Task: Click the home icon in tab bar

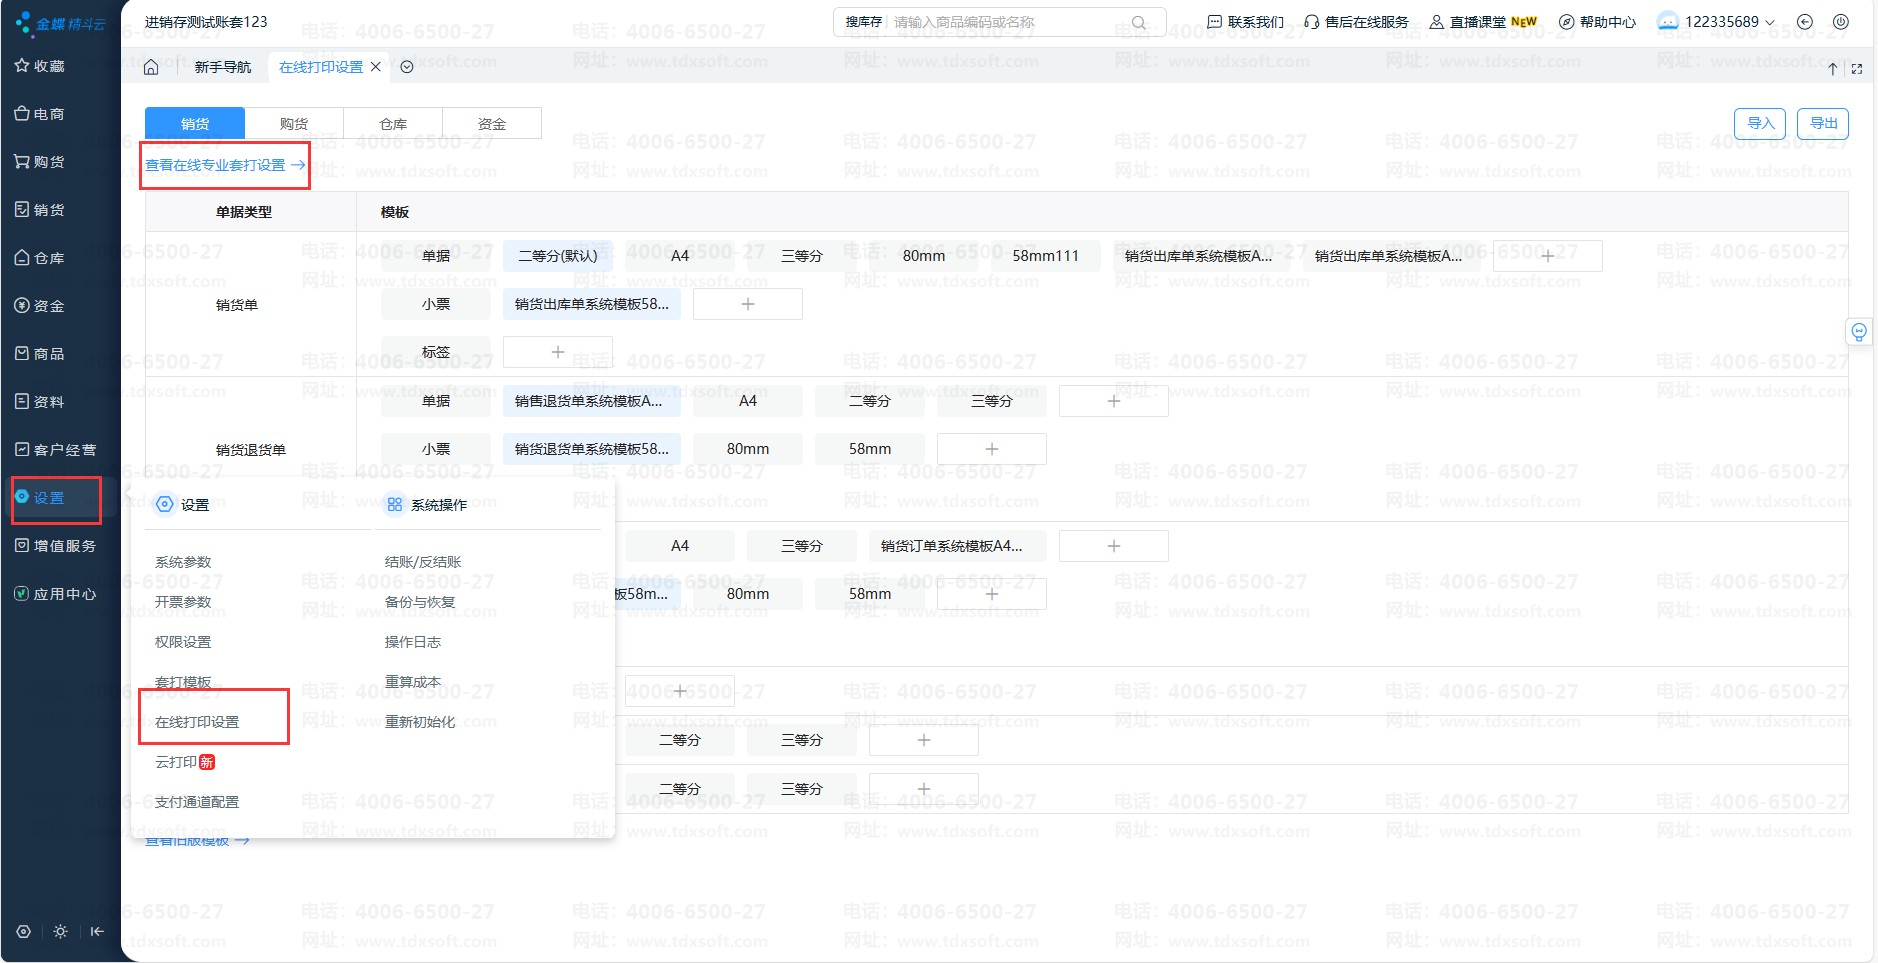Action: tap(151, 67)
